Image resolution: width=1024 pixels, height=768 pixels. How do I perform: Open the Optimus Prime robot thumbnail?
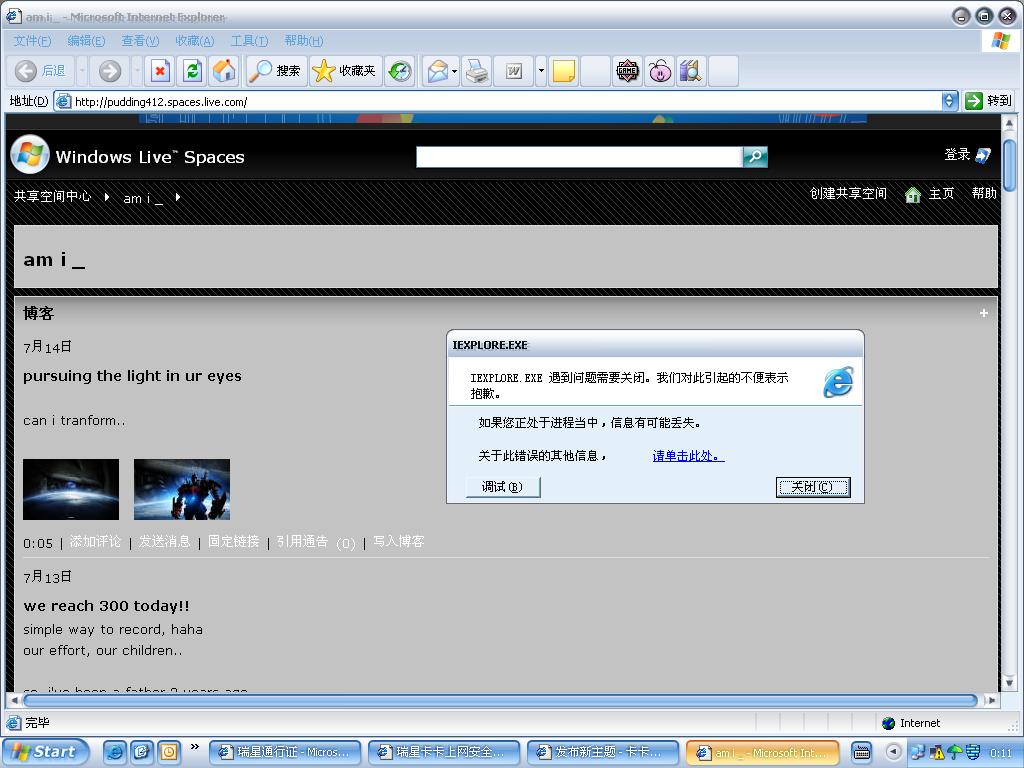pos(182,489)
